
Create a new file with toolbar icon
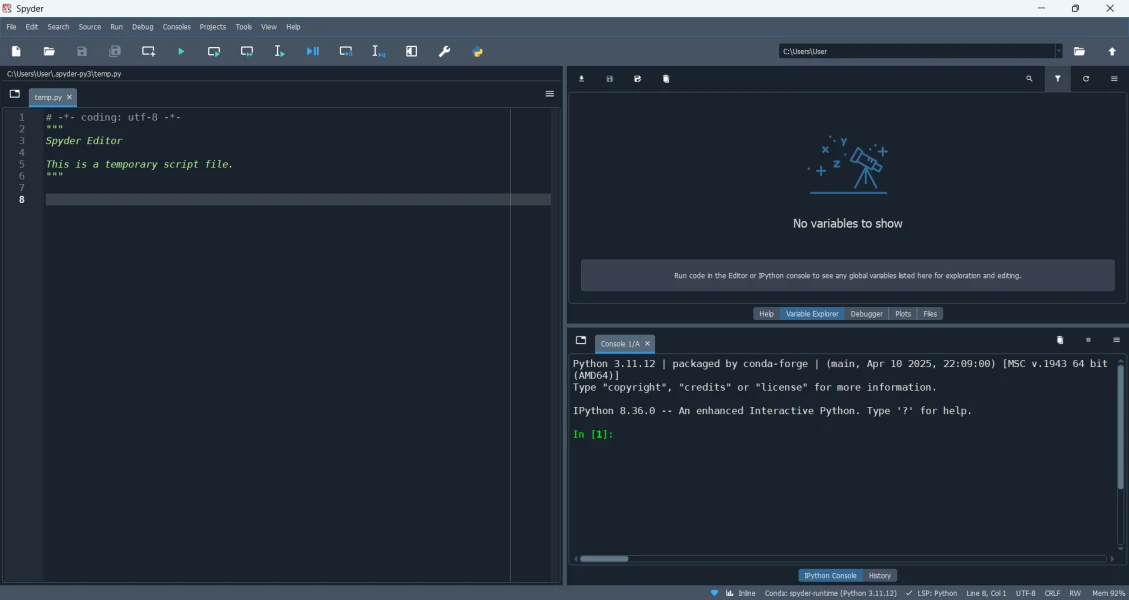click(16, 51)
